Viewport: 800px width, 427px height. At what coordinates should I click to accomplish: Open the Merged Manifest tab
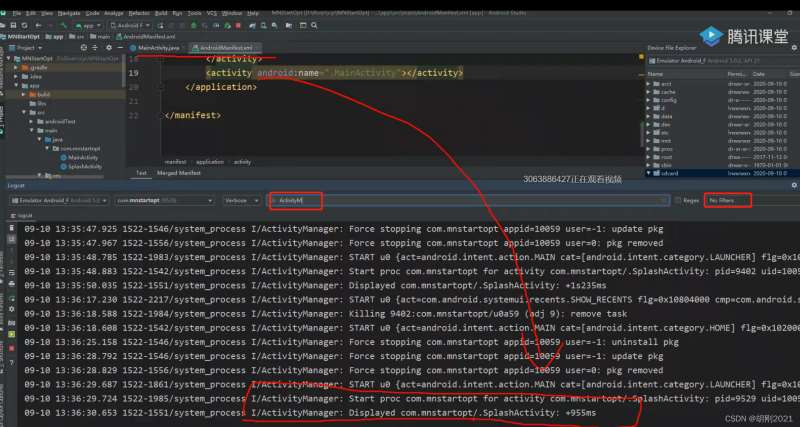(x=179, y=173)
